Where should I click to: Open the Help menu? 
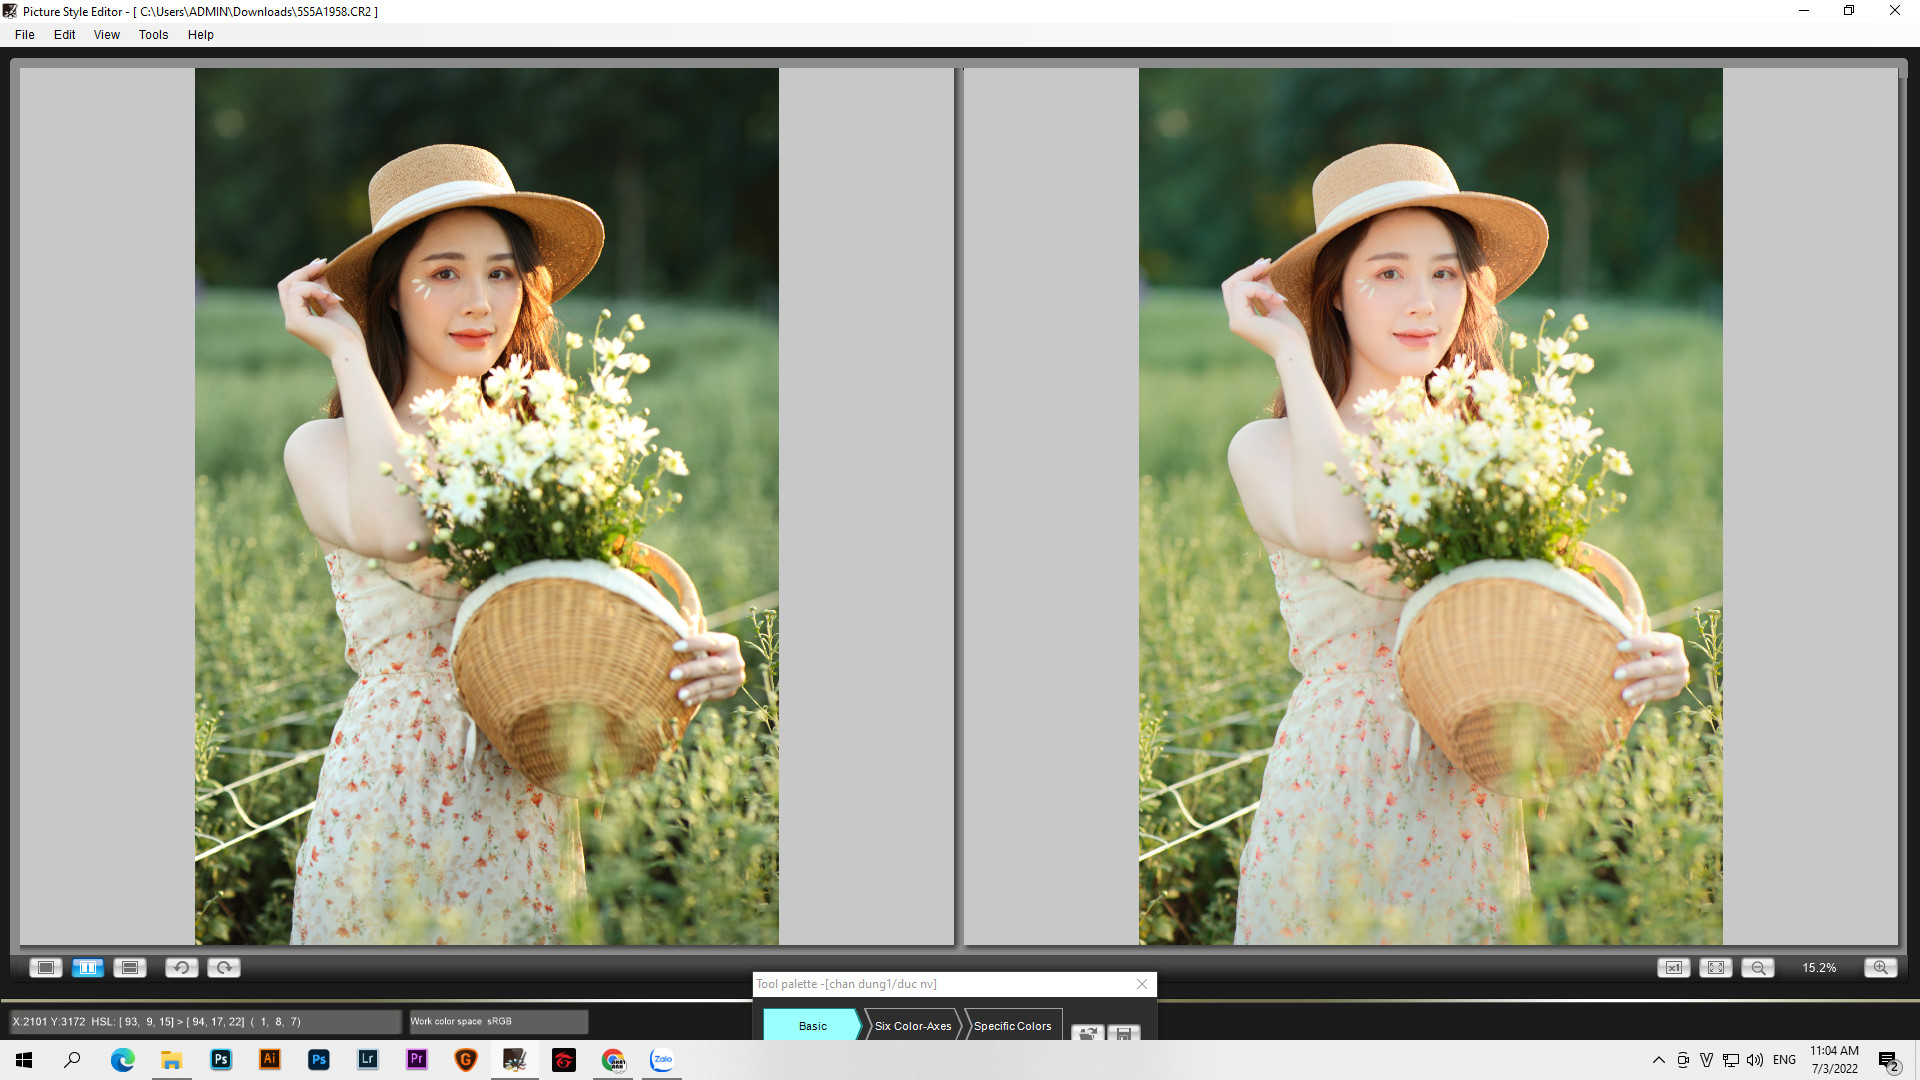[x=201, y=34]
